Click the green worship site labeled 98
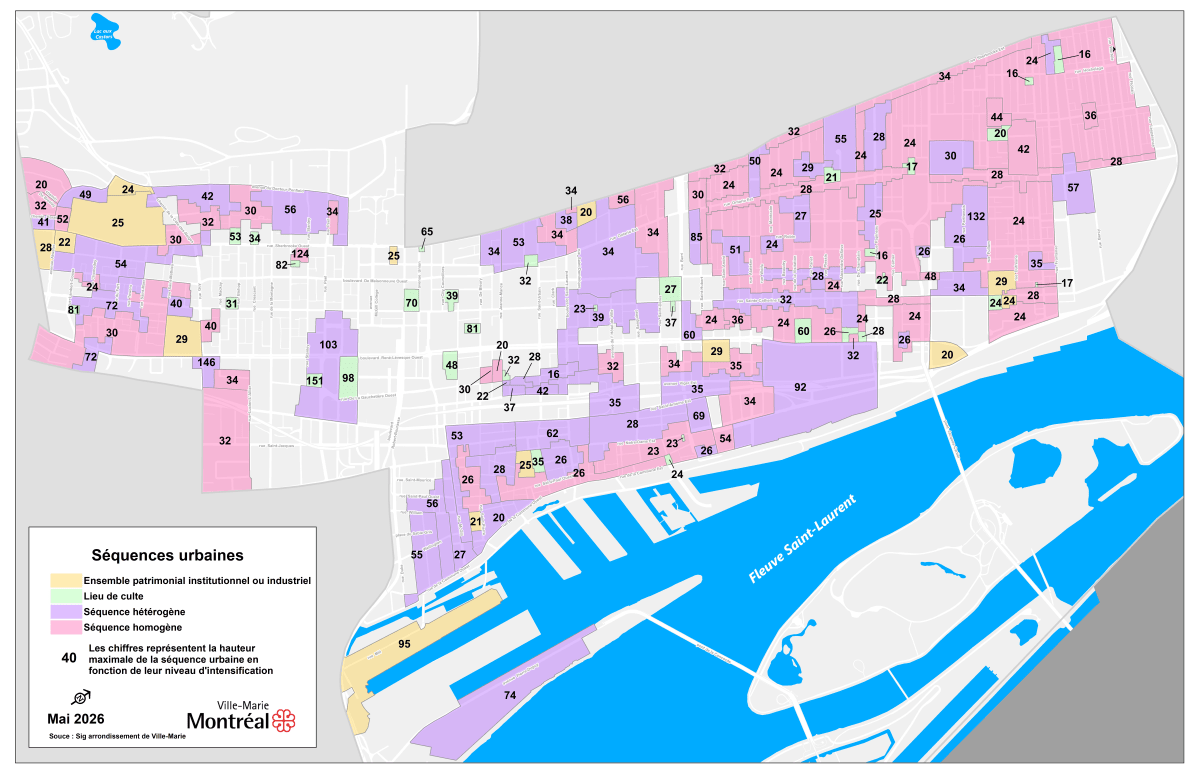The height and width of the screenshot is (776, 1200). (x=348, y=378)
